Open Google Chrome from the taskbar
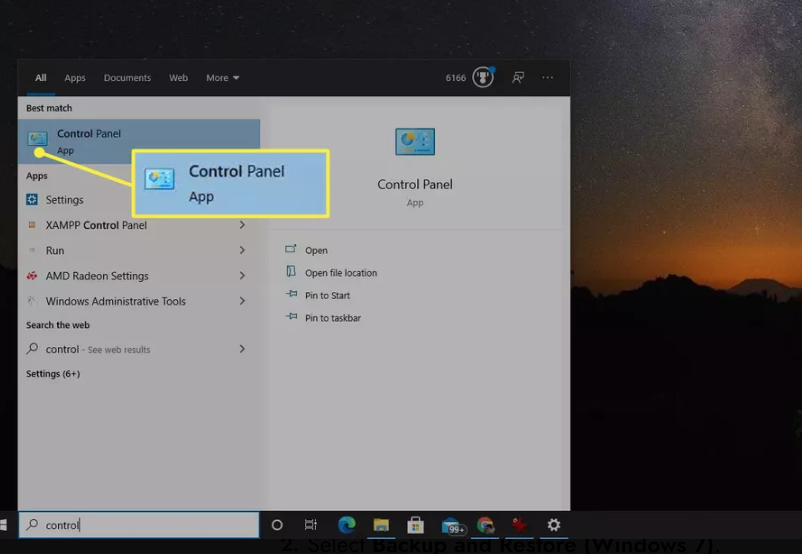 [486, 525]
